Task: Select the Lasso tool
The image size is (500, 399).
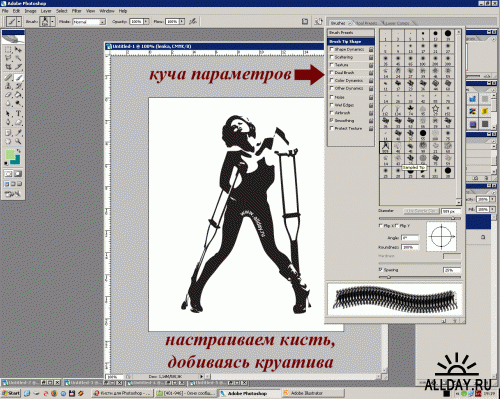Action: (x=8, y=58)
